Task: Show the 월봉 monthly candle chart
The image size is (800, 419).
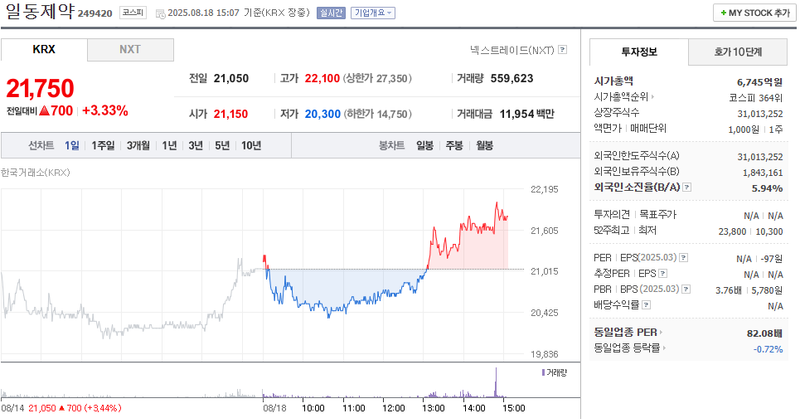Action: [x=485, y=145]
